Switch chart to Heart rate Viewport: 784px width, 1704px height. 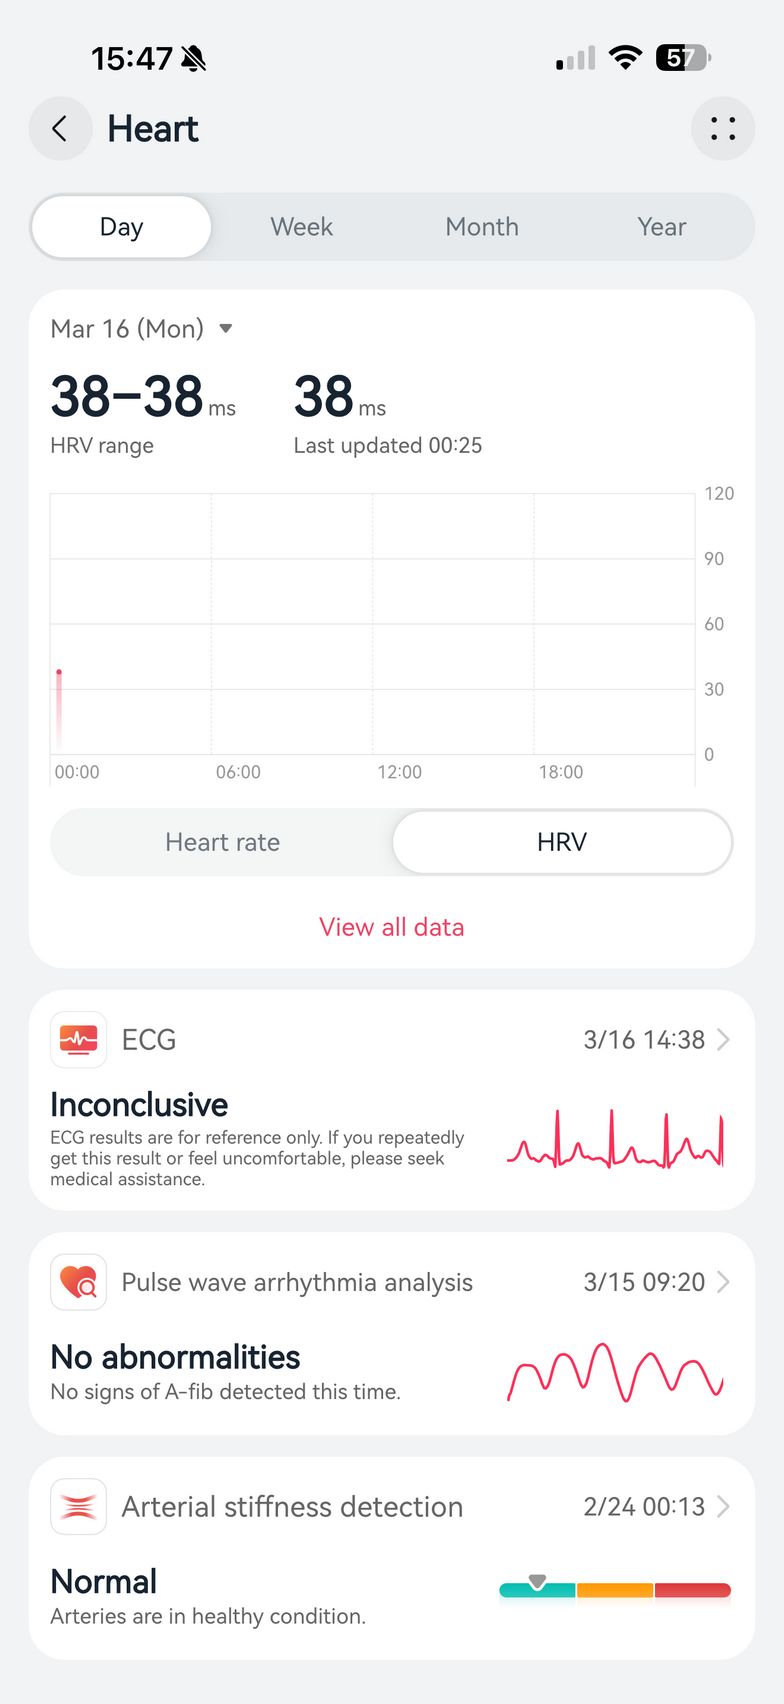(222, 842)
